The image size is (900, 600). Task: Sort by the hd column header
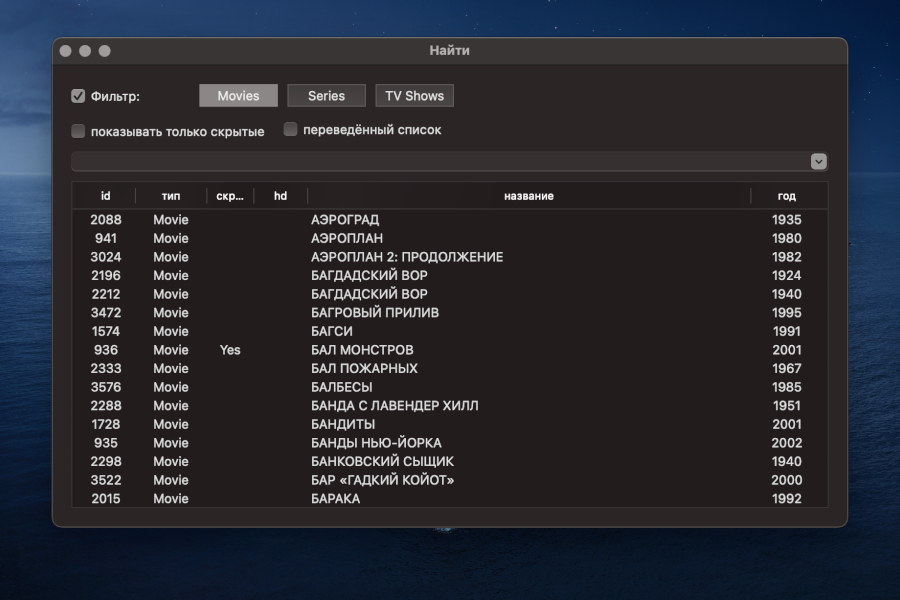click(280, 196)
